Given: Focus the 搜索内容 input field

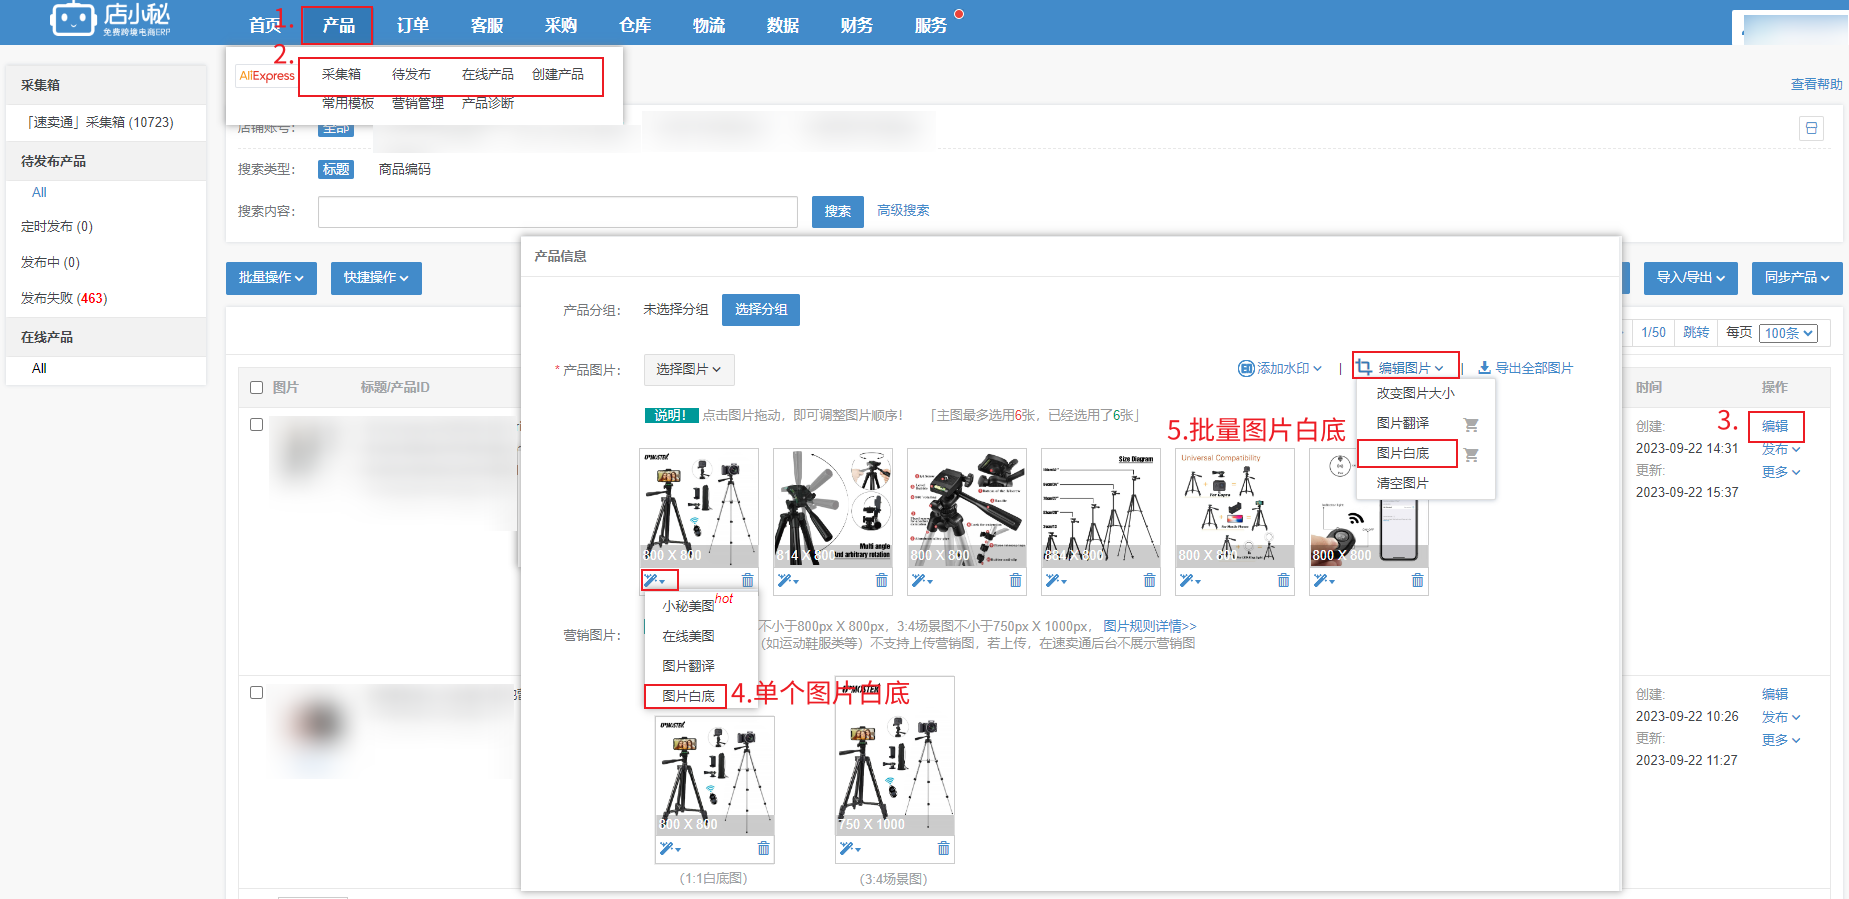Looking at the screenshot, I should 558,211.
